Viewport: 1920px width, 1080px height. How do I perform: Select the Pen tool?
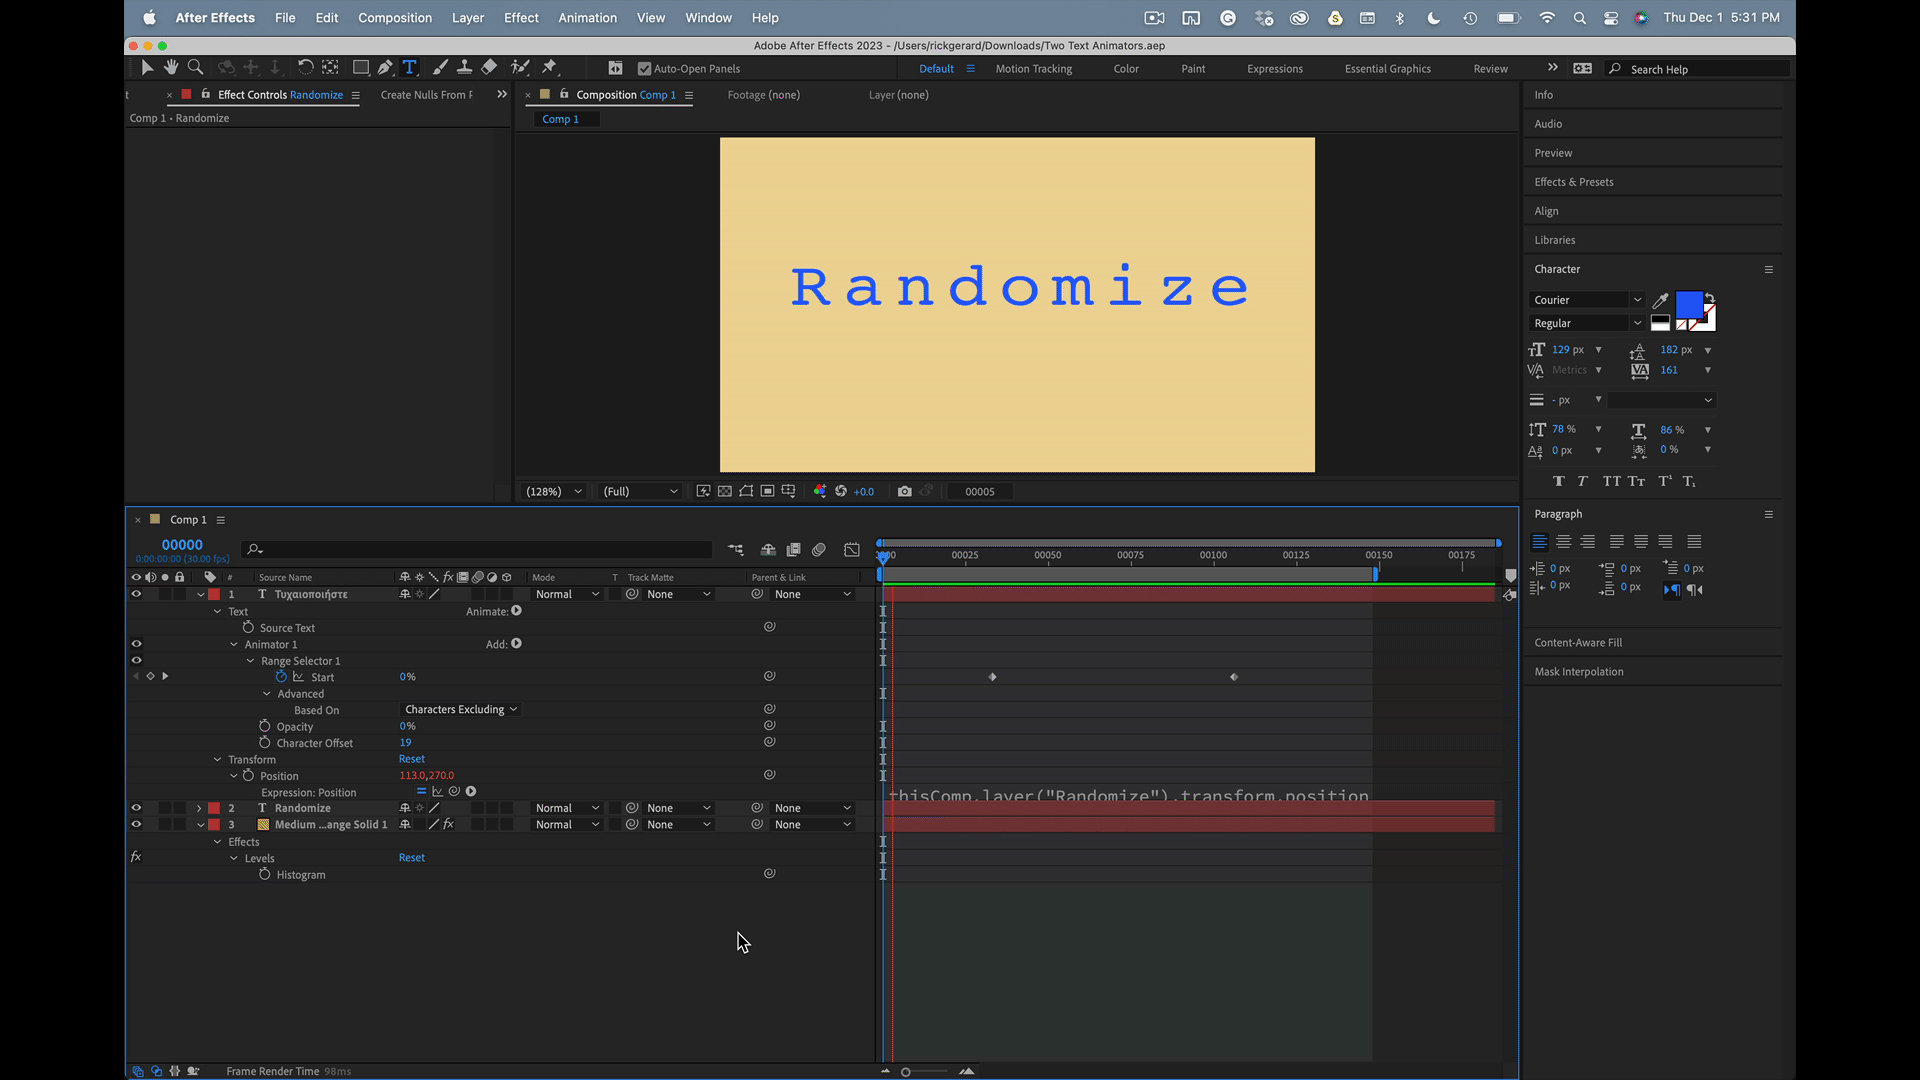click(385, 67)
